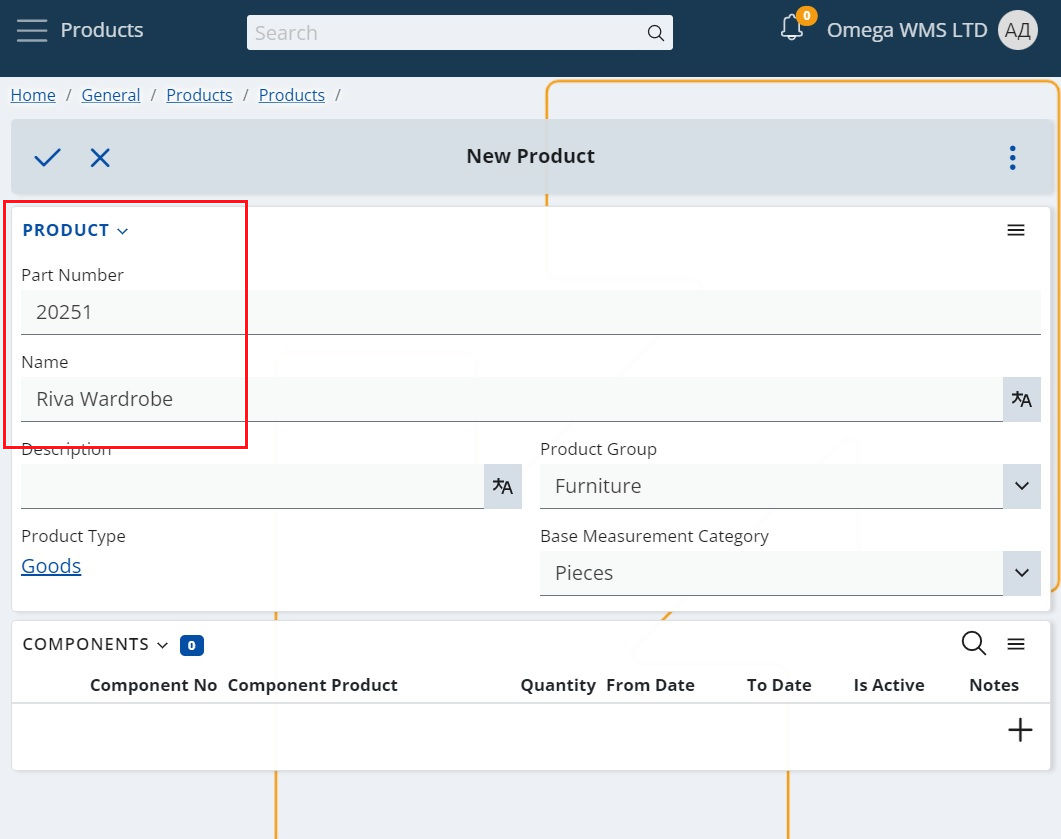Click the empty Description field

tap(252, 486)
